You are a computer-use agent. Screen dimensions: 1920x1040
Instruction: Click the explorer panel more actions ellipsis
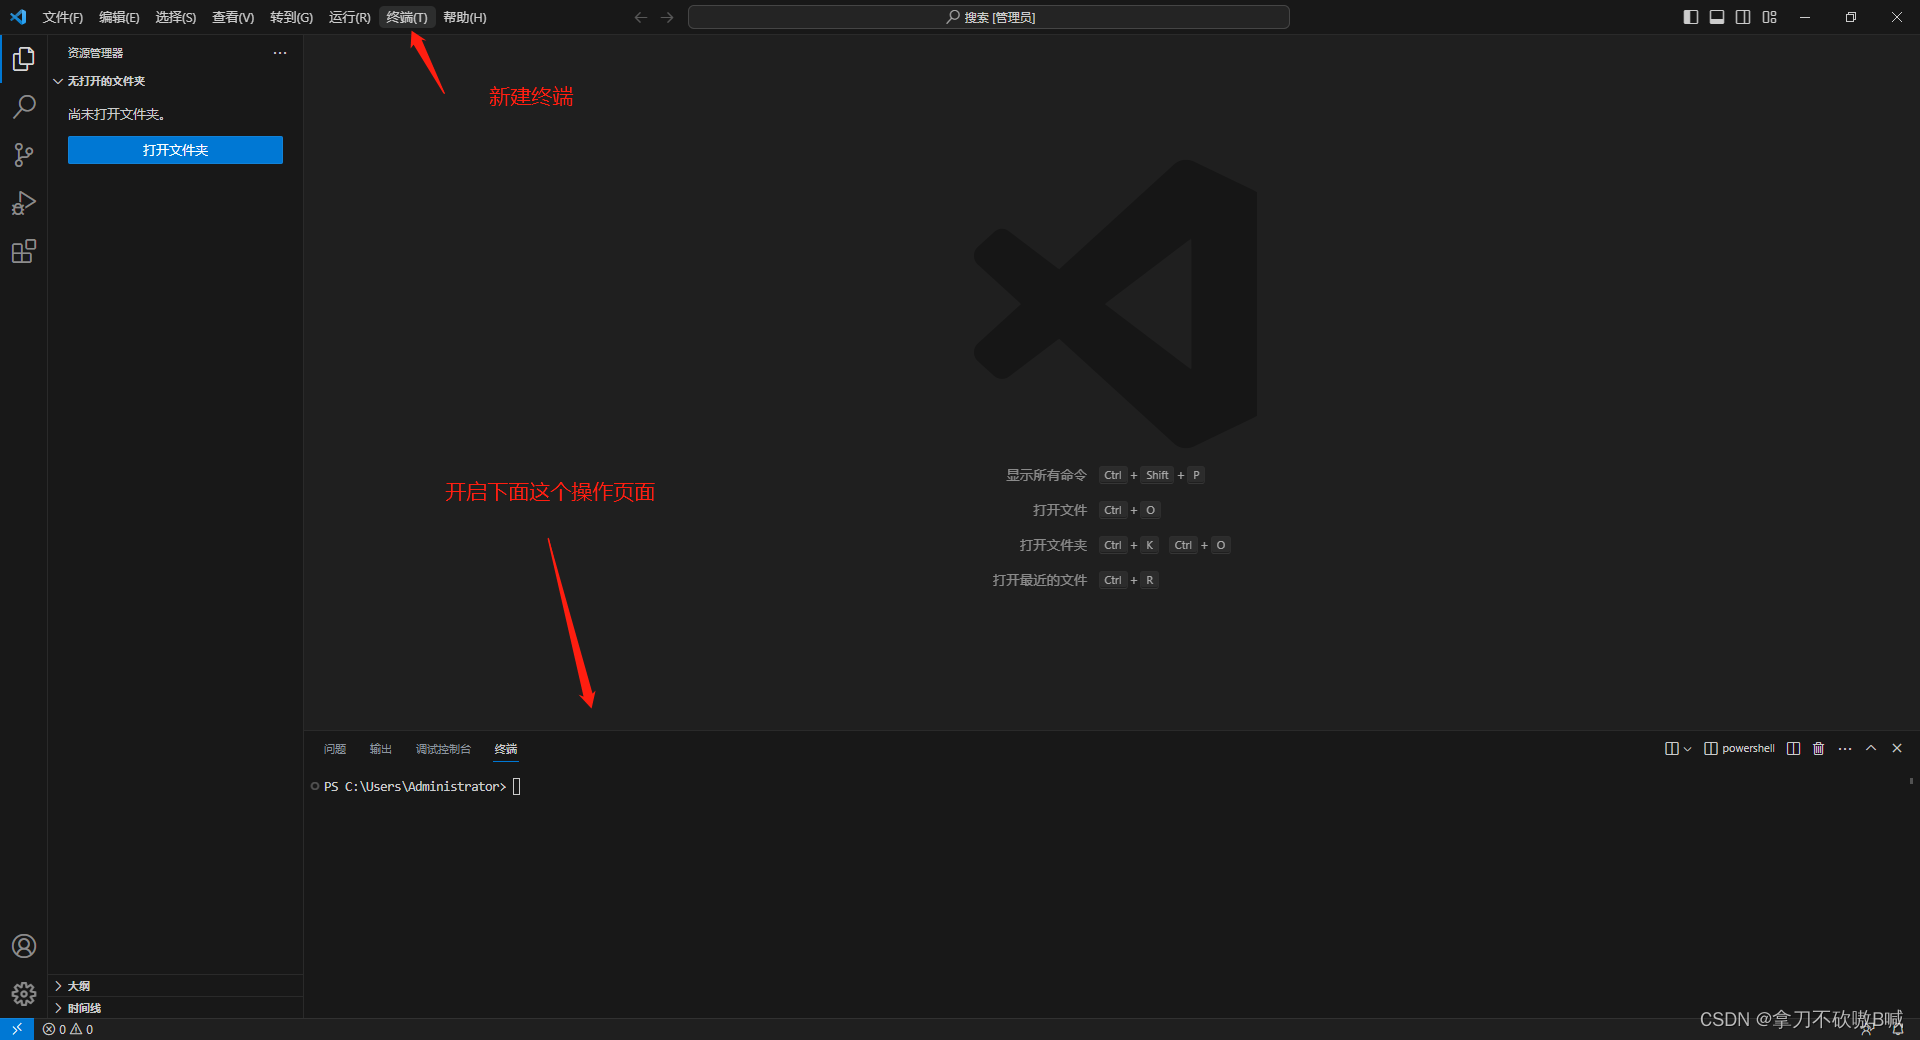[x=280, y=53]
